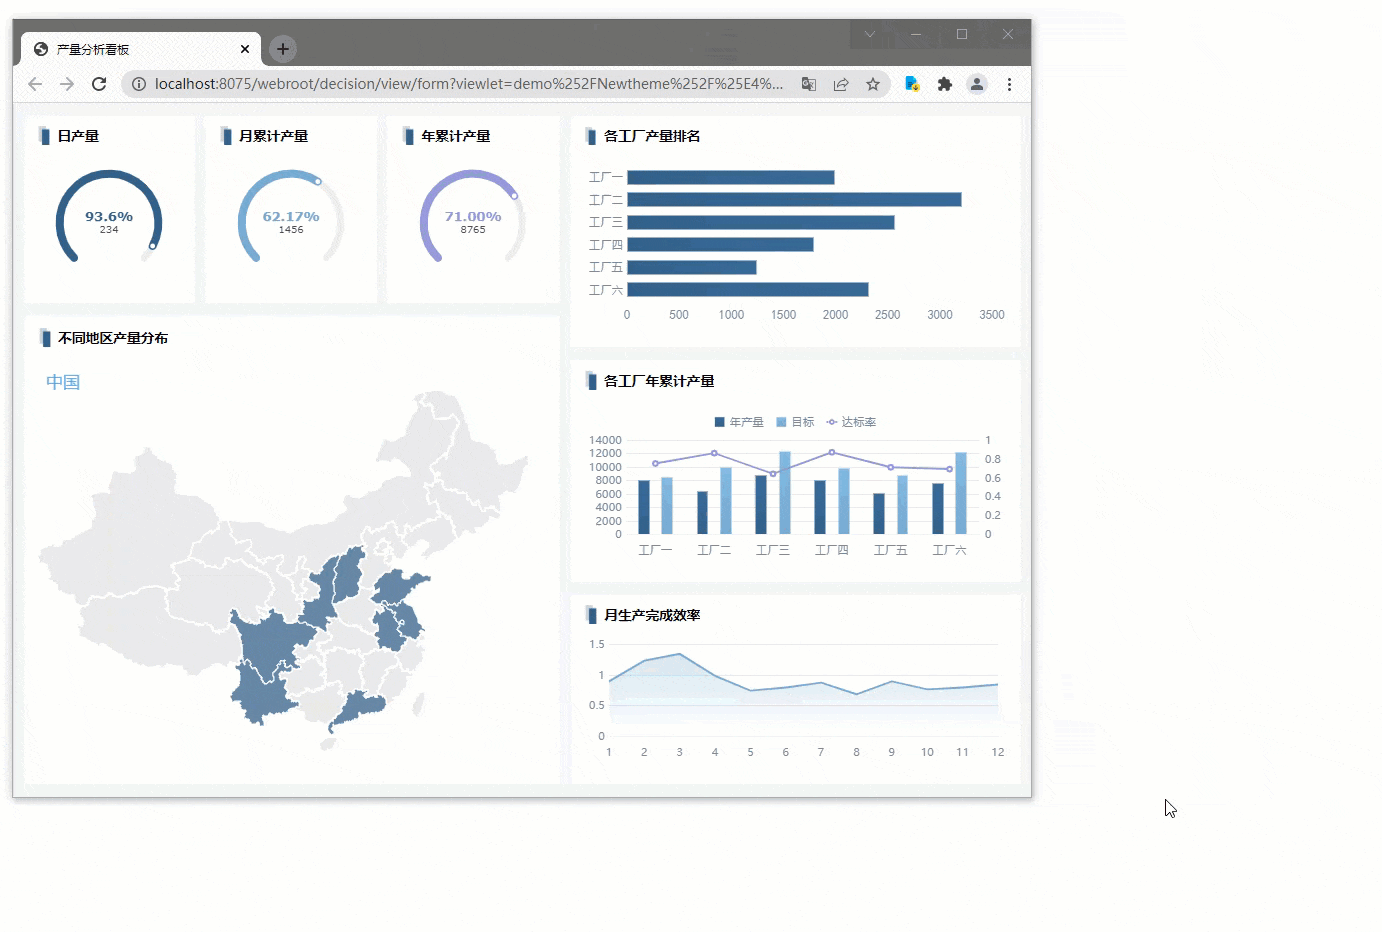This screenshot has width=1382, height=932.
Task: Click the 8765 value under yearly gauge
Action: (473, 230)
